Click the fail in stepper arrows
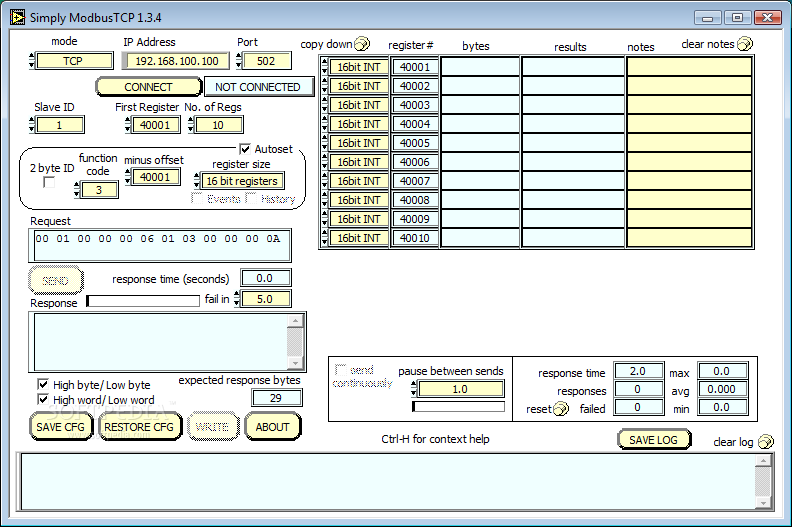This screenshot has width=792, height=527. pyautogui.click(x=237, y=299)
